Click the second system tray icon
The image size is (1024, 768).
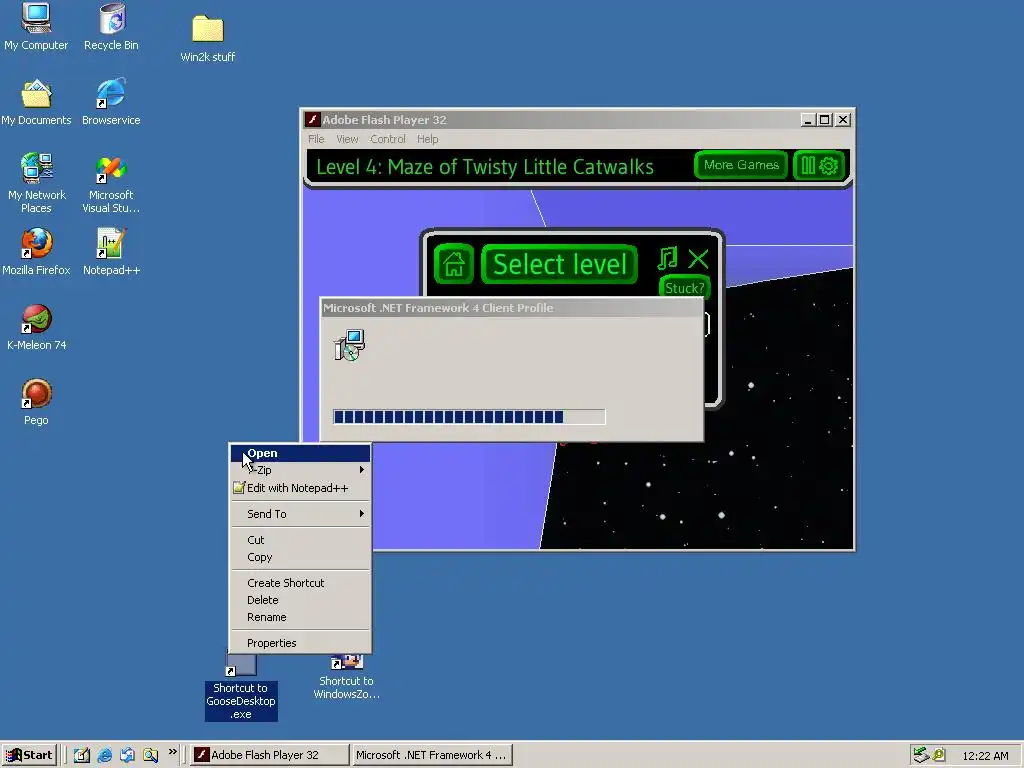(x=938, y=755)
